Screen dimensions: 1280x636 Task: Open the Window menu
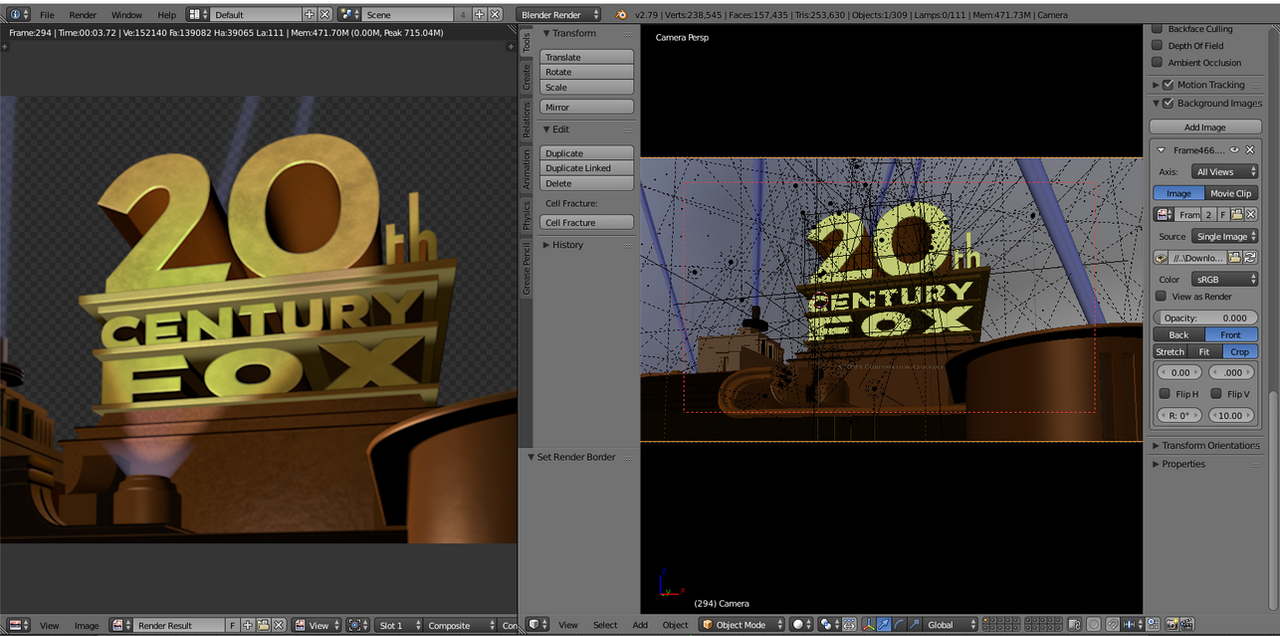(126, 15)
